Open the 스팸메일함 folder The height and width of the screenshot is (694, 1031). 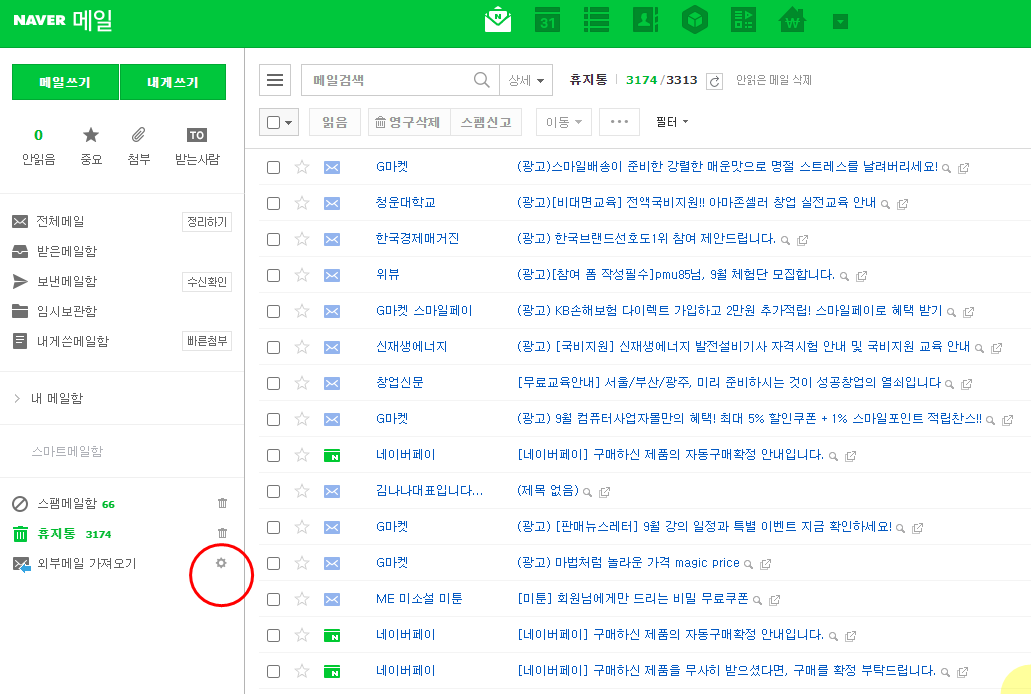[x=66, y=503]
